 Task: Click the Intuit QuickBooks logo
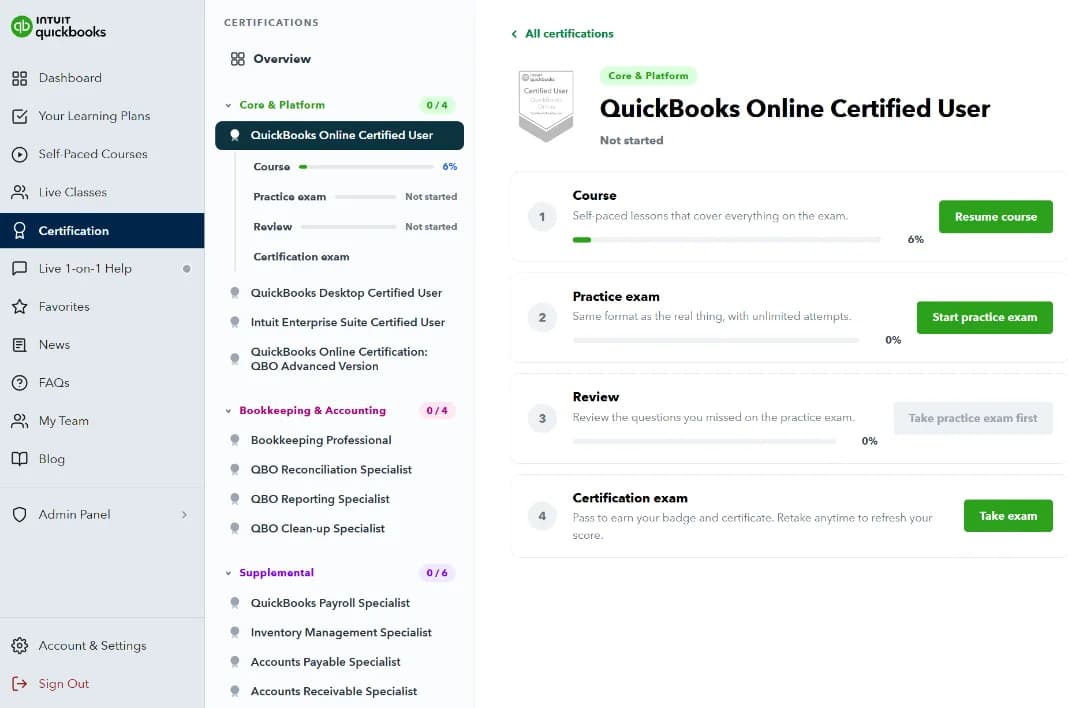click(x=59, y=27)
